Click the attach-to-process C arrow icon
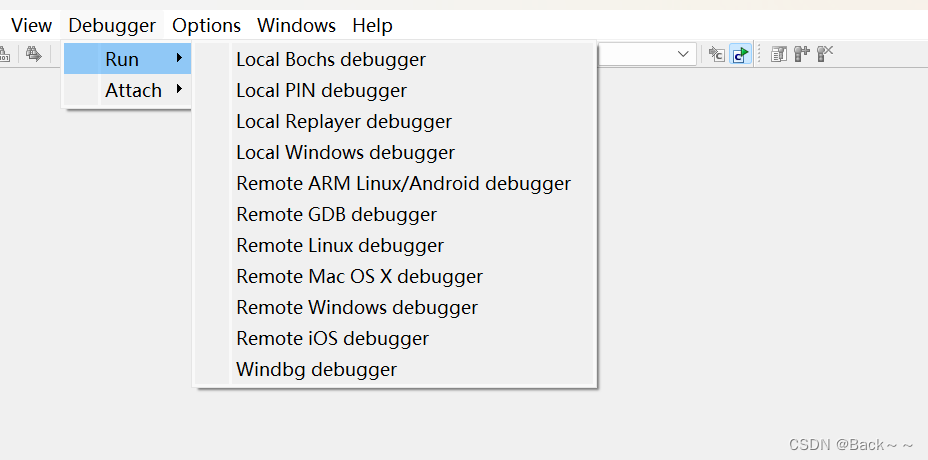The width and height of the screenshot is (928, 460). pyautogui.click(x=717, y=54)
